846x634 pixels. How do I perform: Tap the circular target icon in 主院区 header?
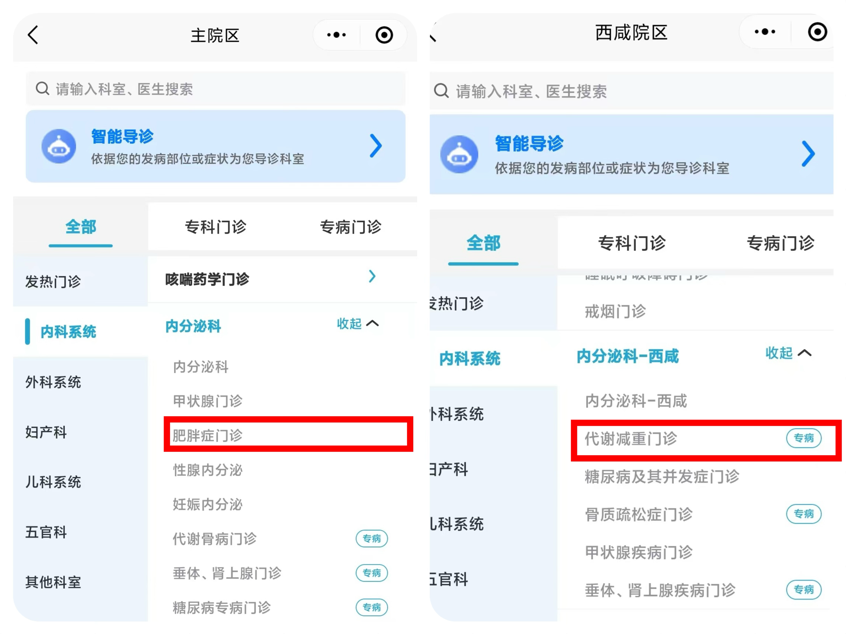tap(384, 35)
